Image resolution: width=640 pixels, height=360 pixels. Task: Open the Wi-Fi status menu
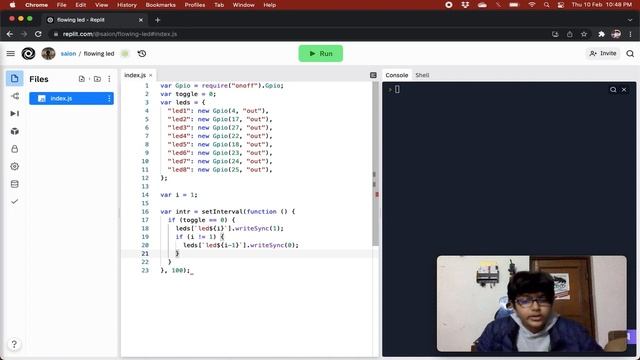[531, 5]
